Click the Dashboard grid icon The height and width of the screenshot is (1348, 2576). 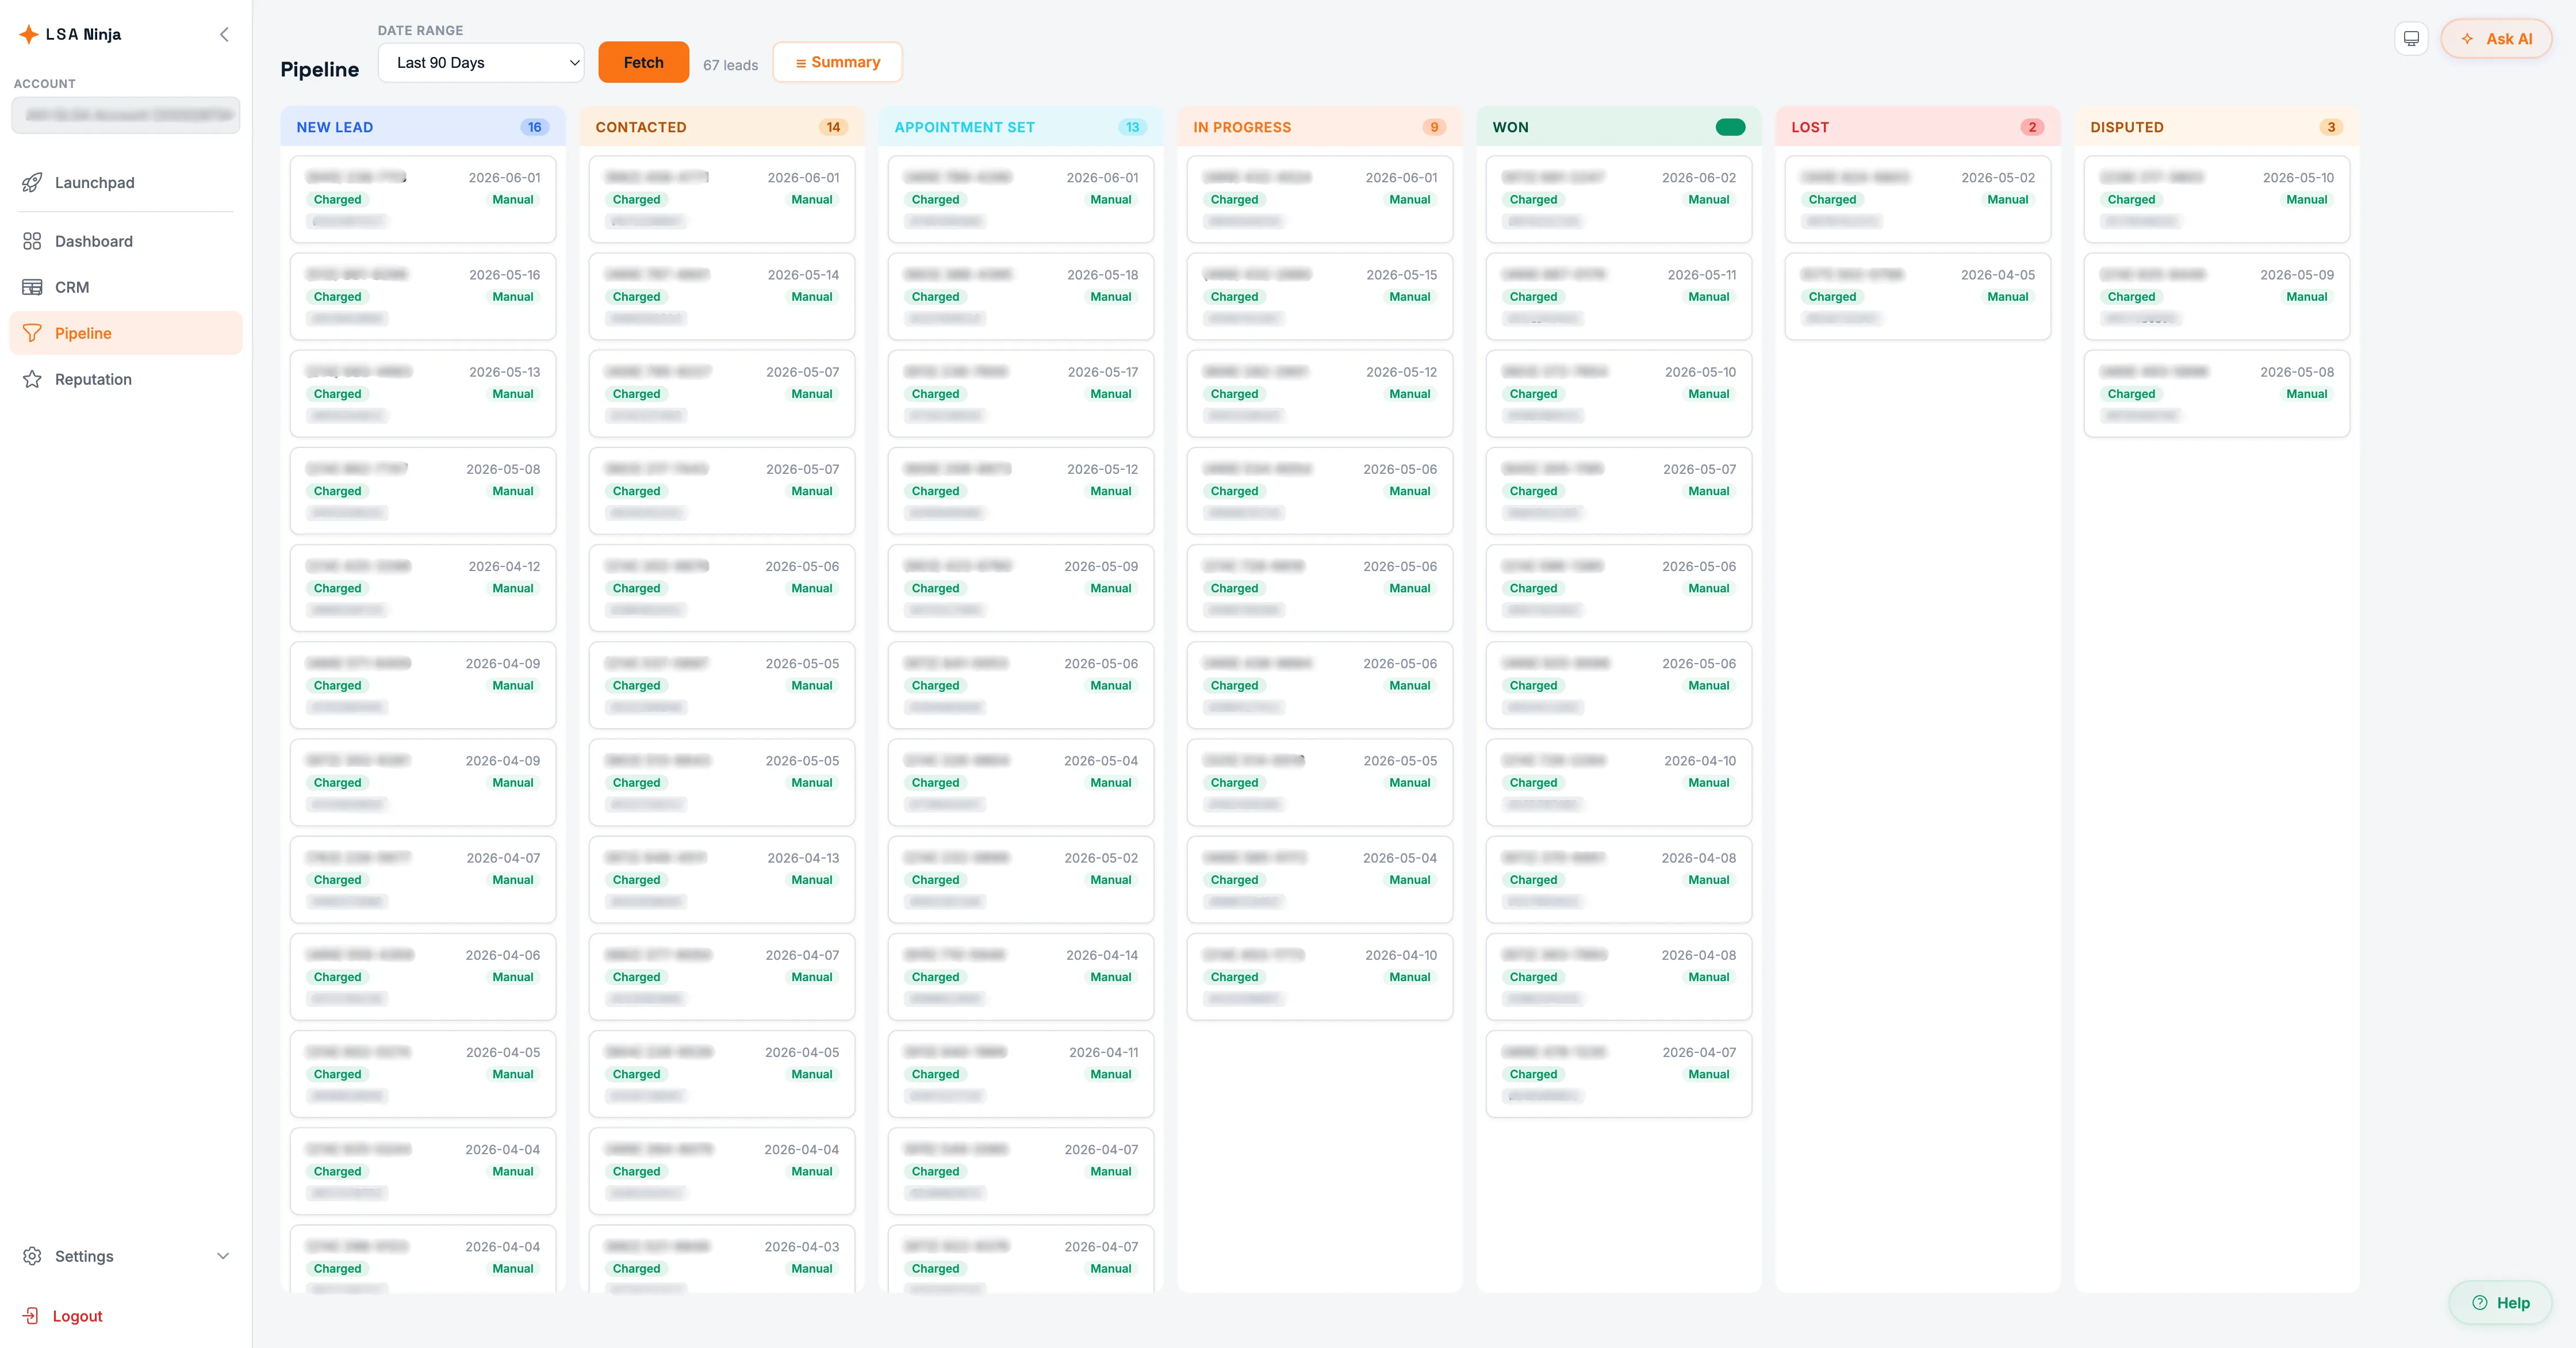pos(32,241)
